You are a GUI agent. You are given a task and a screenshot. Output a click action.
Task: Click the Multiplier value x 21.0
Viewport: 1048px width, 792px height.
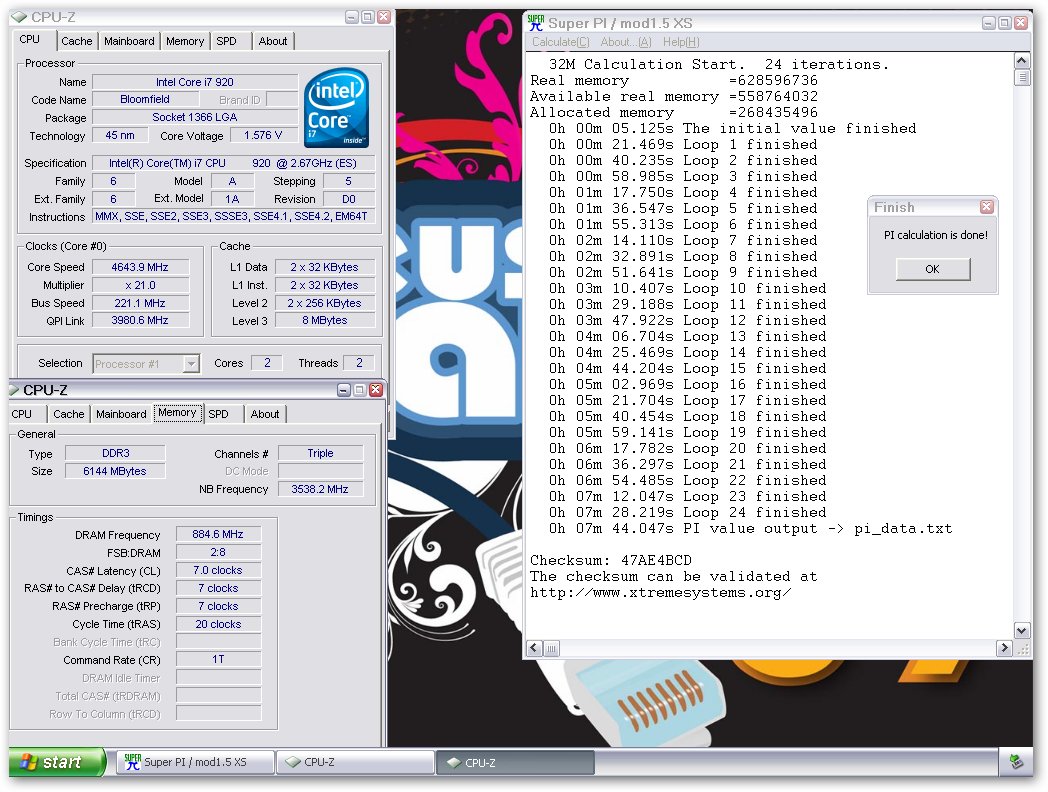tap(140, 285)
